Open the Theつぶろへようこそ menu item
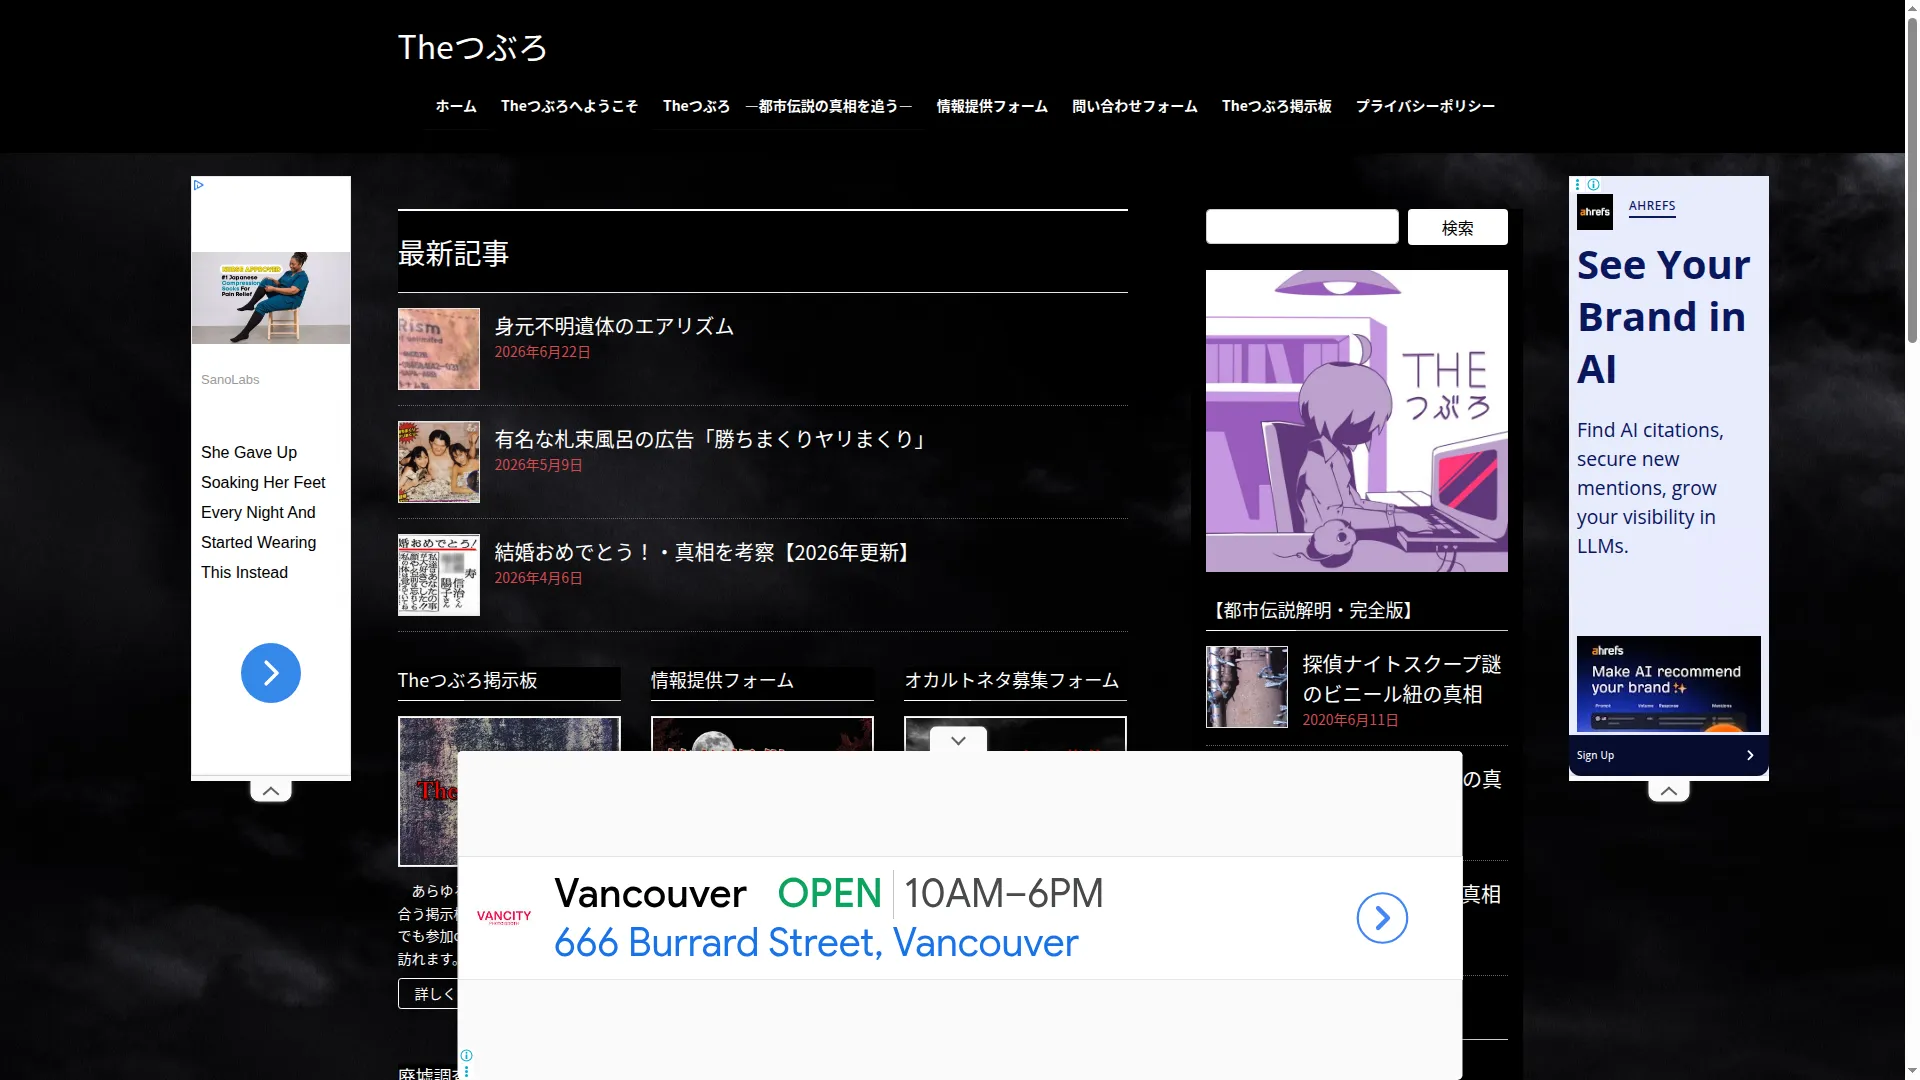The width and height of the screenshot is (1920, 1080). (x=569, y=106)
